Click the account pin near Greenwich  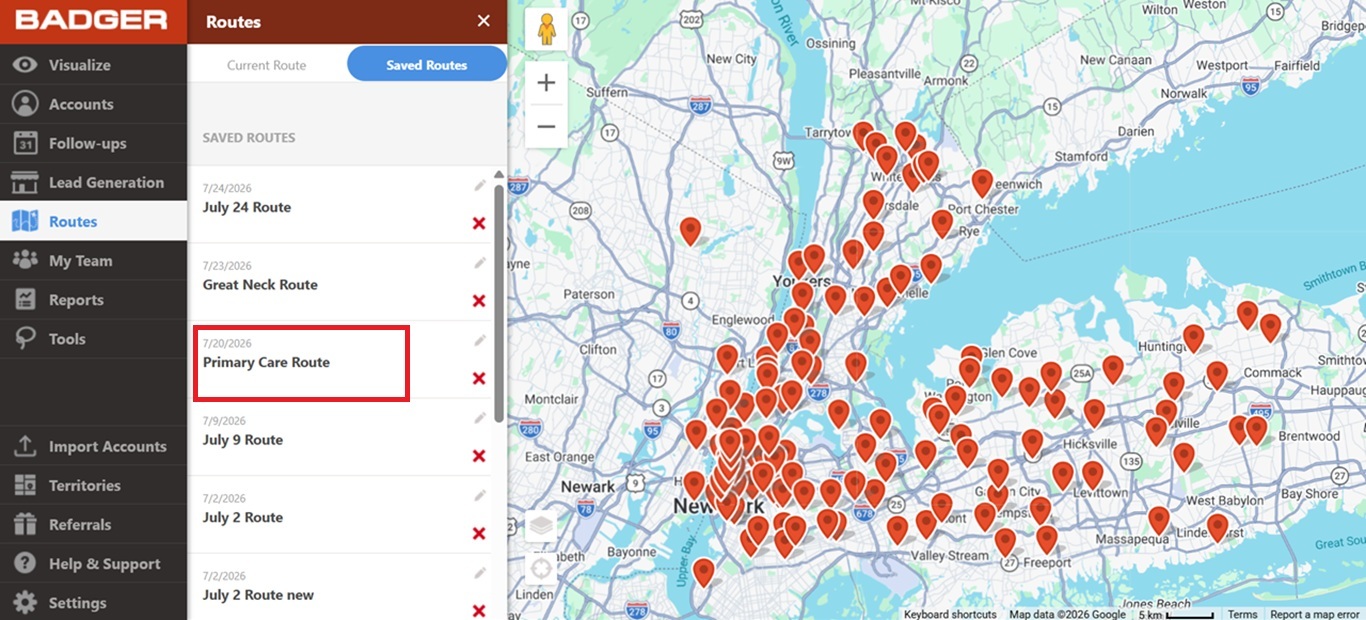(x=982, y=182)
